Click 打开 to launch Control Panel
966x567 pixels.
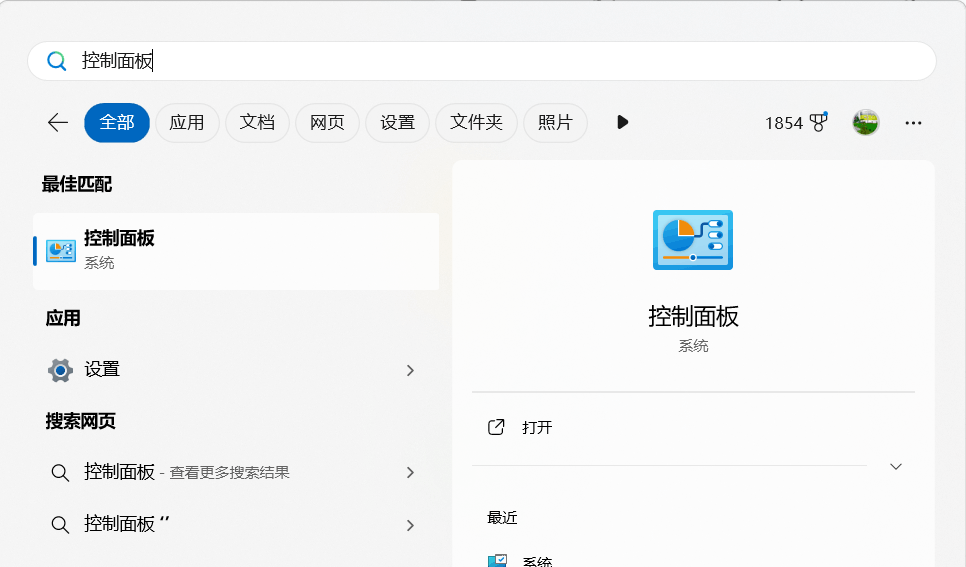pos(537,427)
